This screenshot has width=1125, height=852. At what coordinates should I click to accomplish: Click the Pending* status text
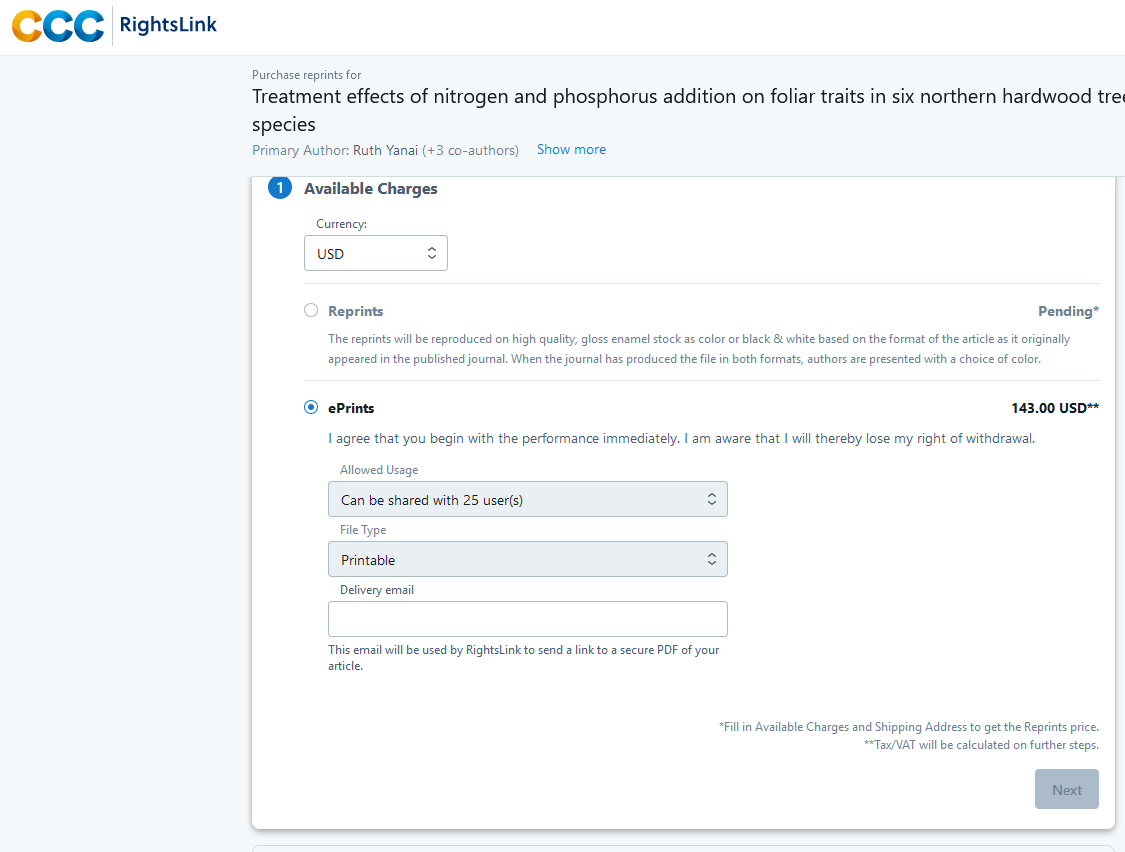(1068, 311)
